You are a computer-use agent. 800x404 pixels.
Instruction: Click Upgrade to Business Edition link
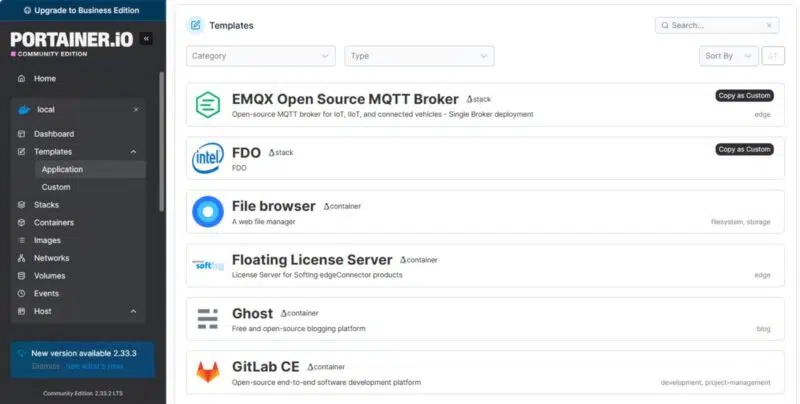point(83,9)
